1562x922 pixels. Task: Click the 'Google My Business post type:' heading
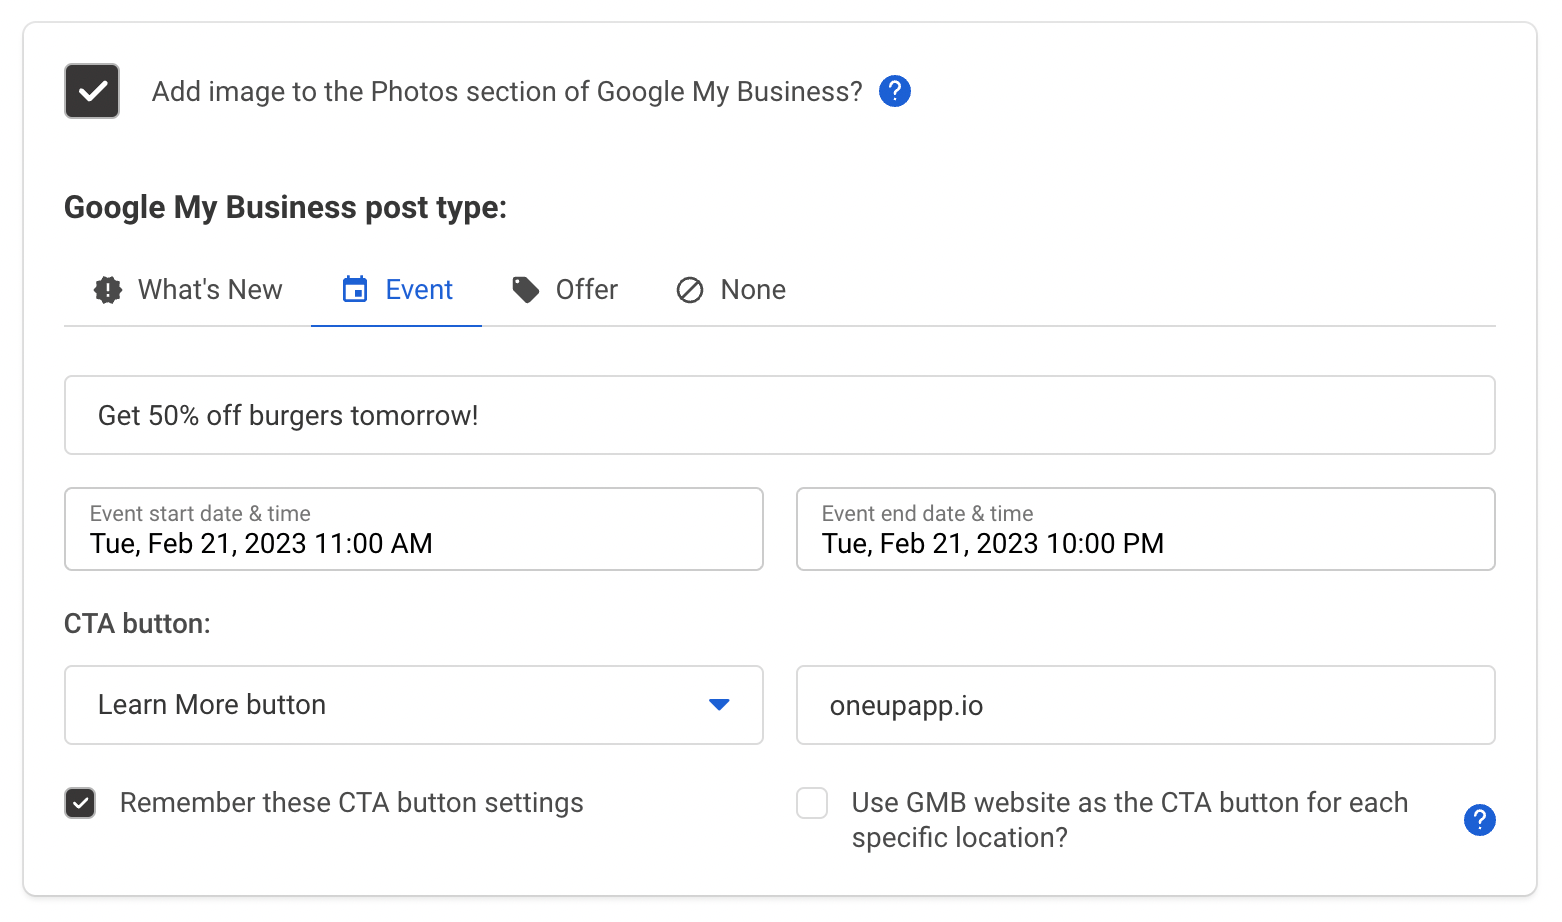(286, 207)
